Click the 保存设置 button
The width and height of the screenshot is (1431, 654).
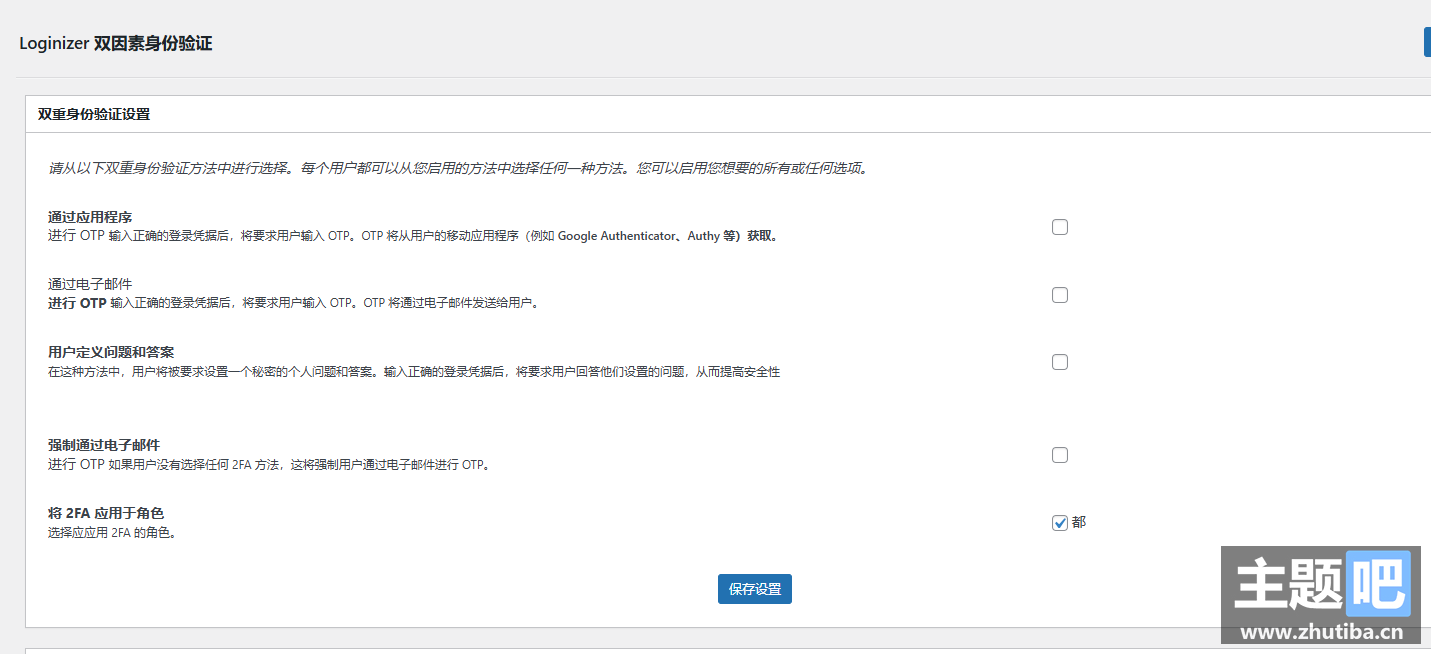(x=755, y=589)
